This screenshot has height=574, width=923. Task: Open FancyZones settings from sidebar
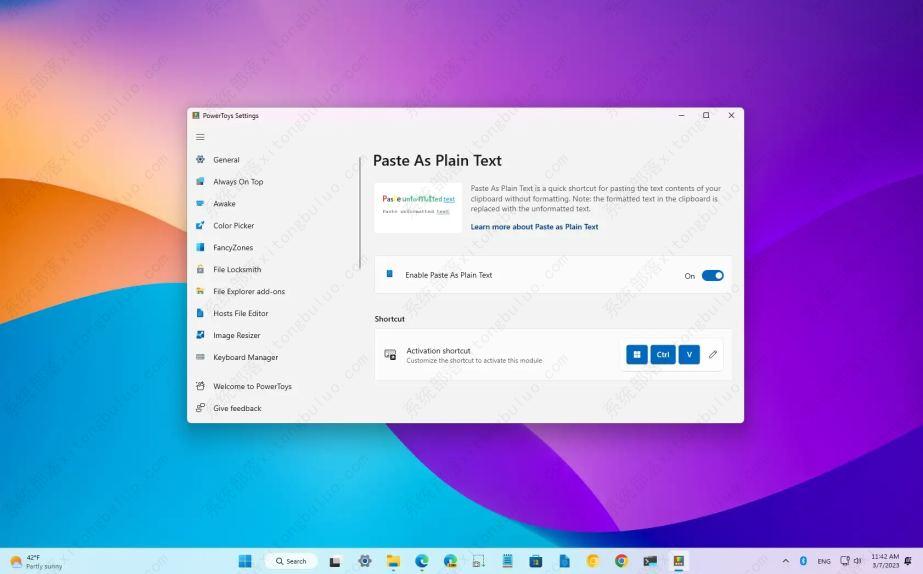pos(232,248)
